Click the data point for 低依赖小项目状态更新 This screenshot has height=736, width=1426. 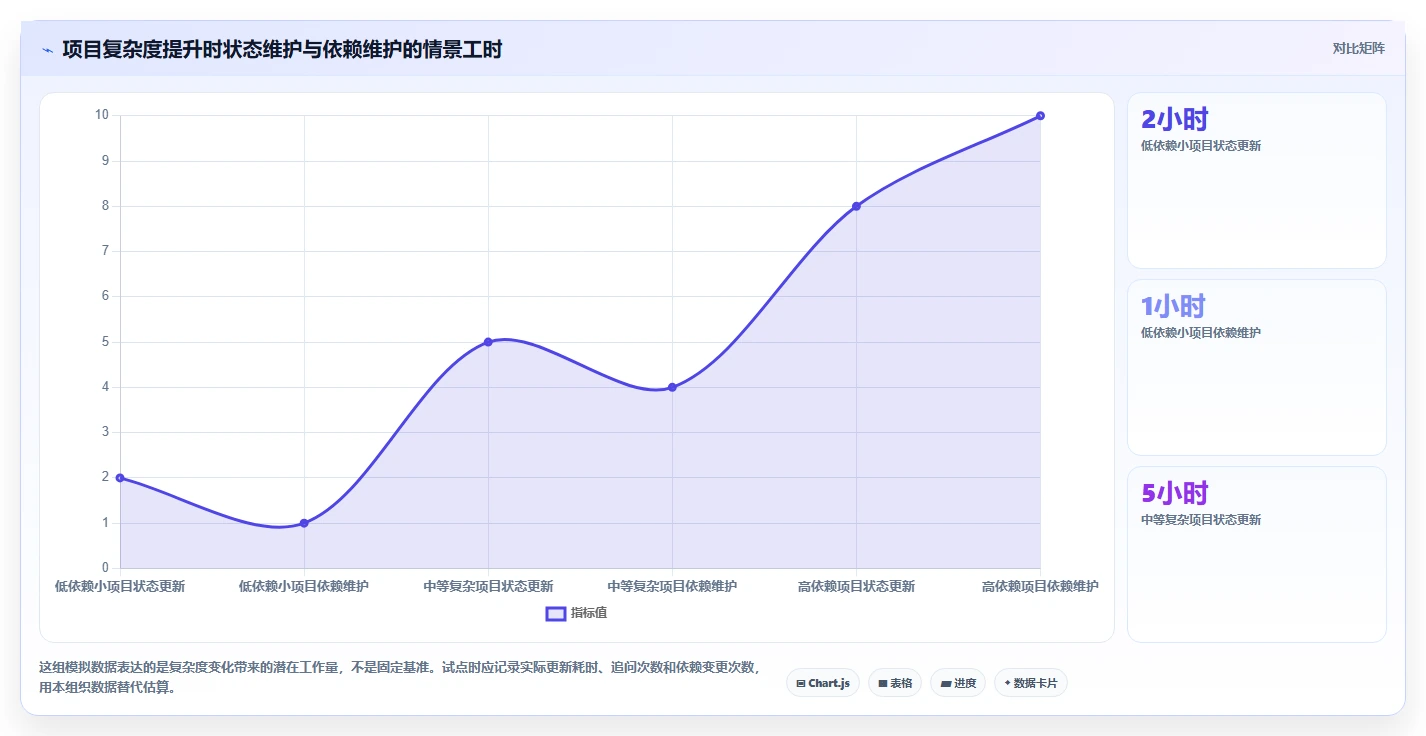pyautogui.click(x=120, y=478)
